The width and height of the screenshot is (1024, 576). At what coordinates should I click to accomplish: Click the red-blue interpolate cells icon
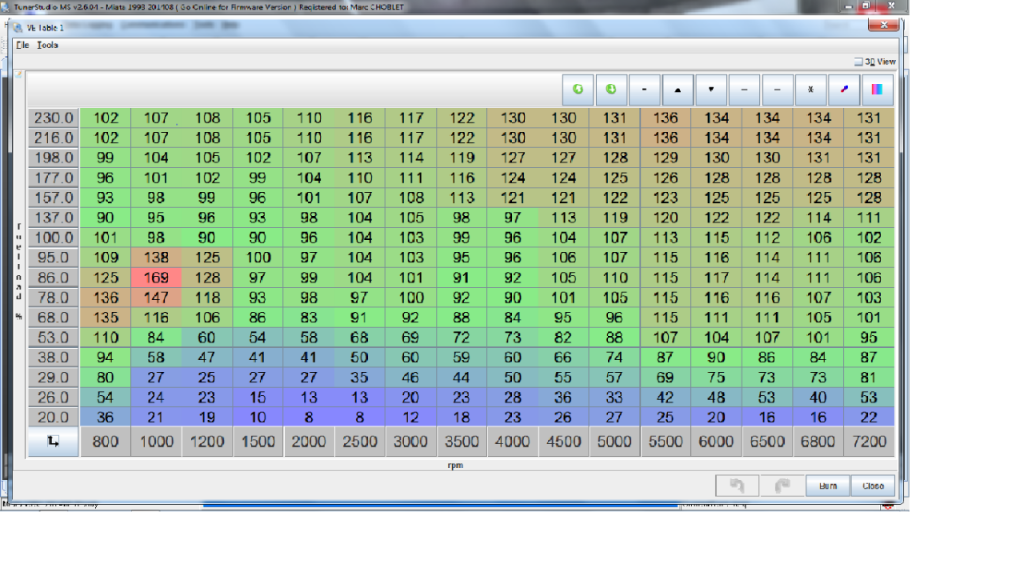coord(844,89)
